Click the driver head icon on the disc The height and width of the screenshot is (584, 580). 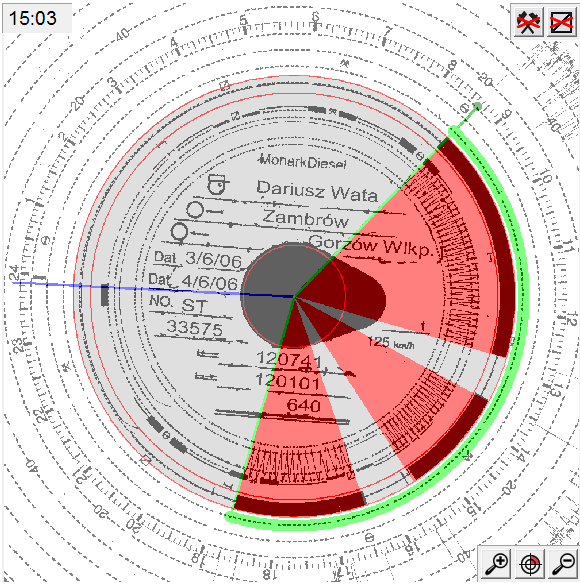pyautogui.click(x=218, y=184)
